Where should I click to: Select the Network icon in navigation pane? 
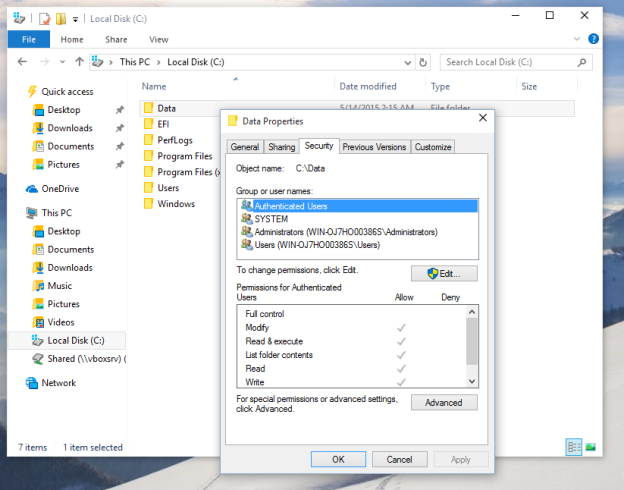pyautogui.click(x=32, y=382)
